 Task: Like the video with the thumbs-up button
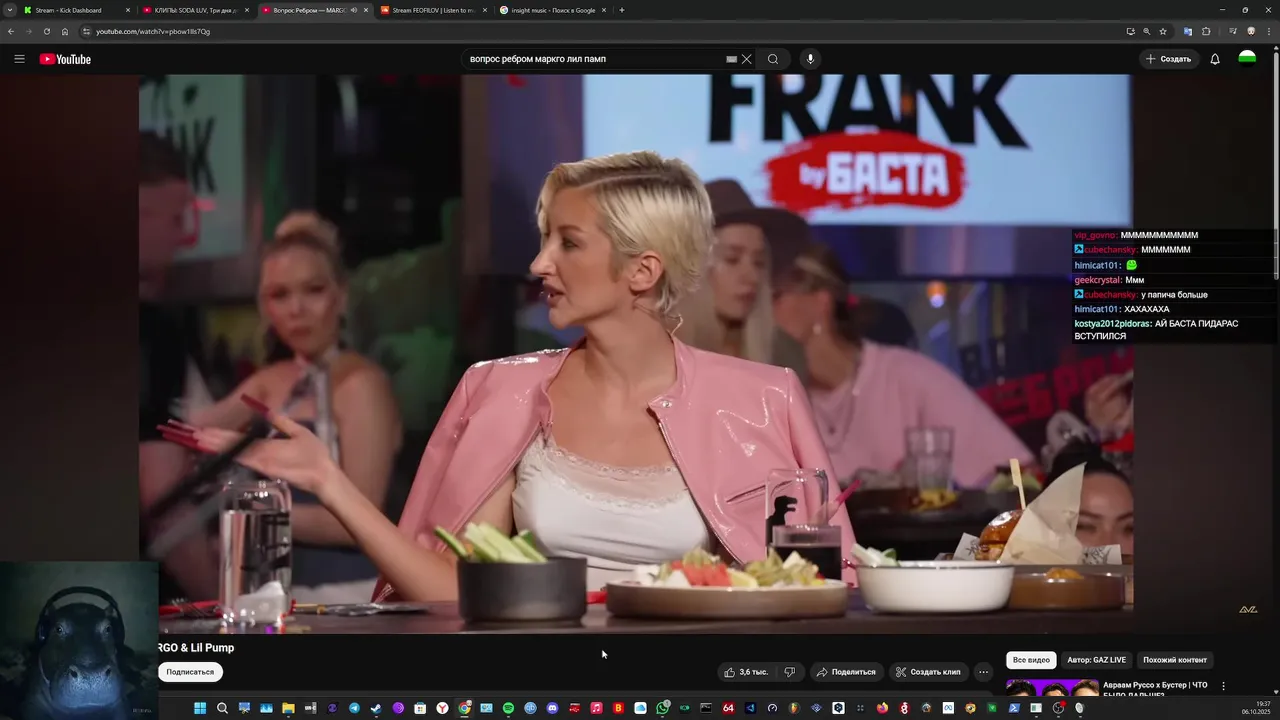746,672
